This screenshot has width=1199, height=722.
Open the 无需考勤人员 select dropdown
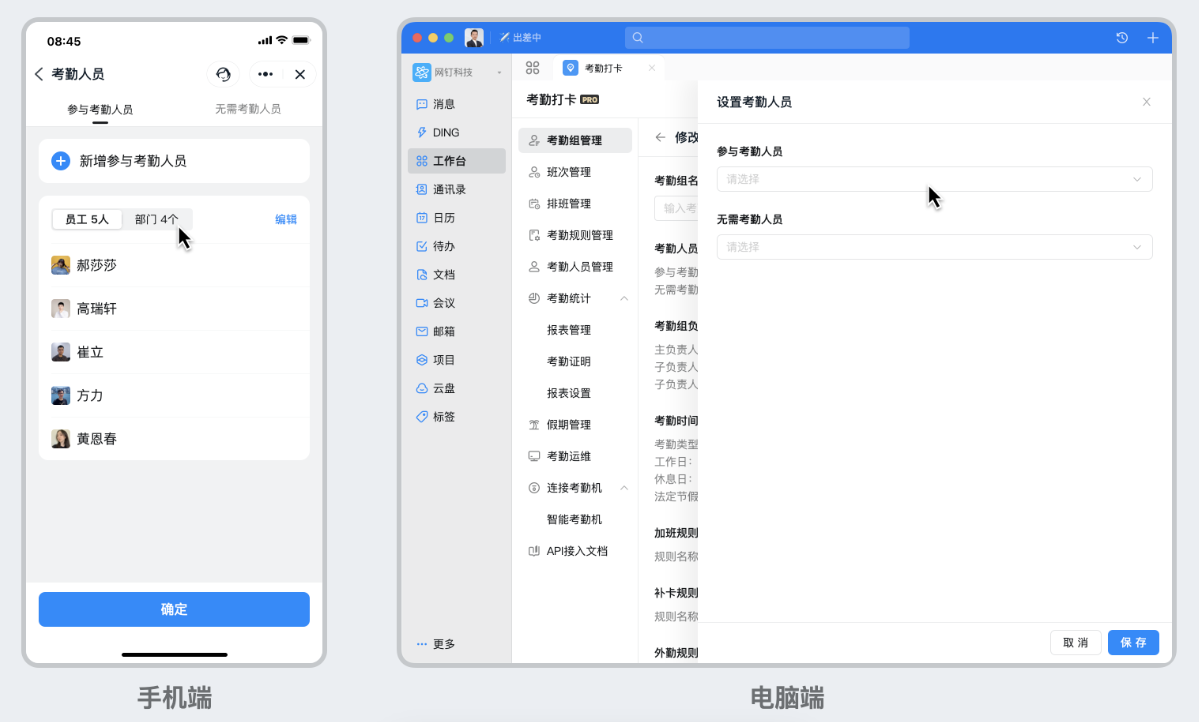tap(934, 247)
